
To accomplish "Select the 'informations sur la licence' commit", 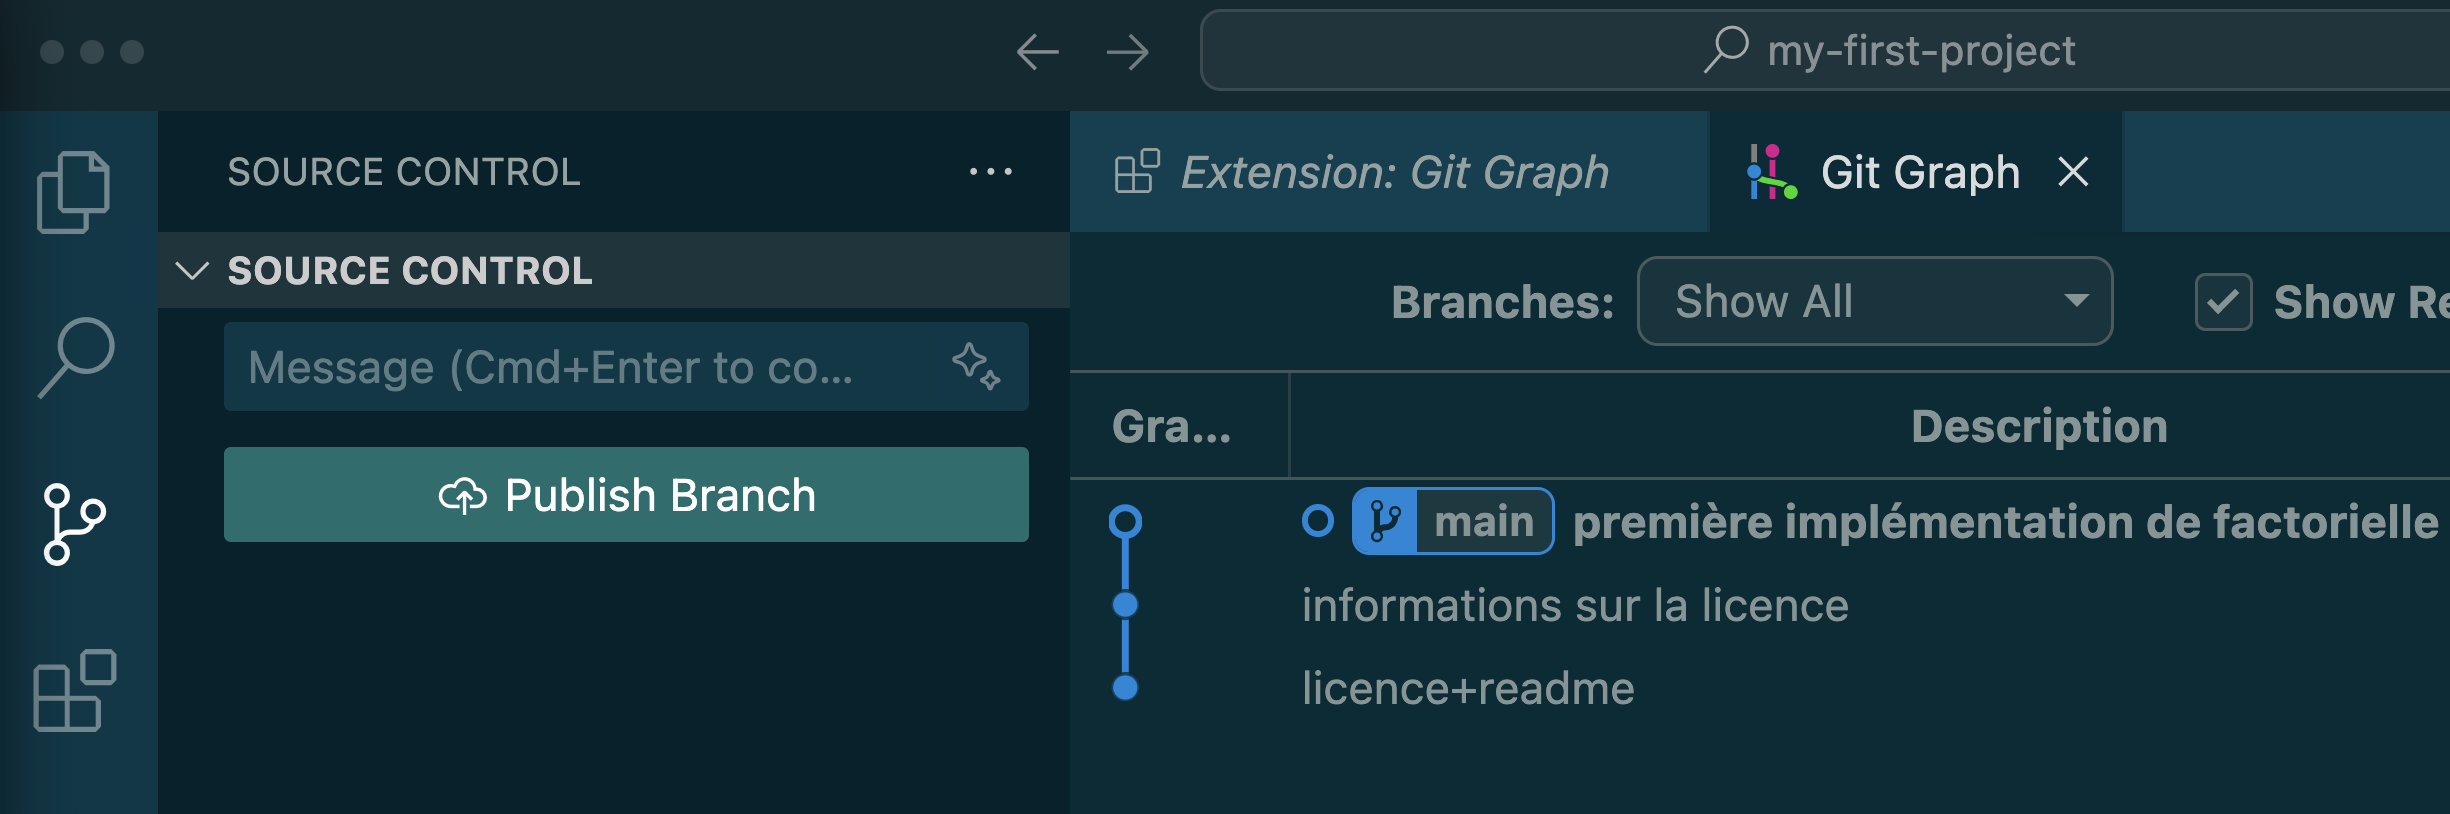I will point(1575,605).
